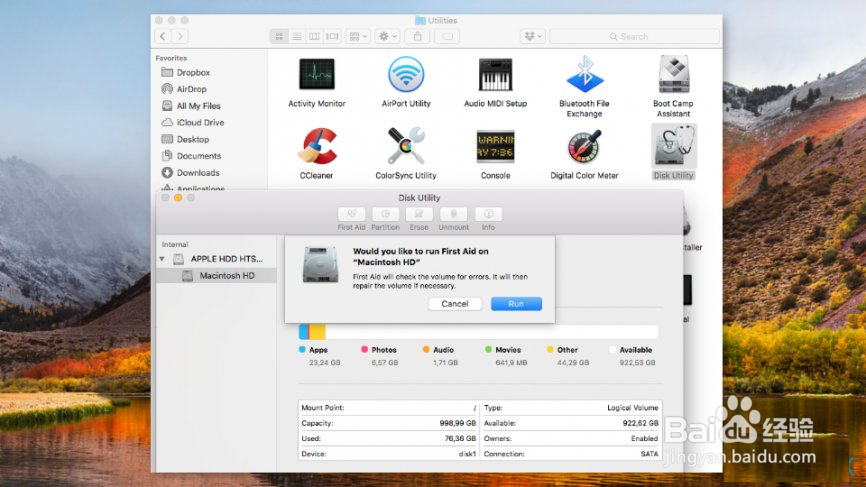Screen dimensions: 866x487
Task: Click Owners value Enabled
Action: [645, 438]
